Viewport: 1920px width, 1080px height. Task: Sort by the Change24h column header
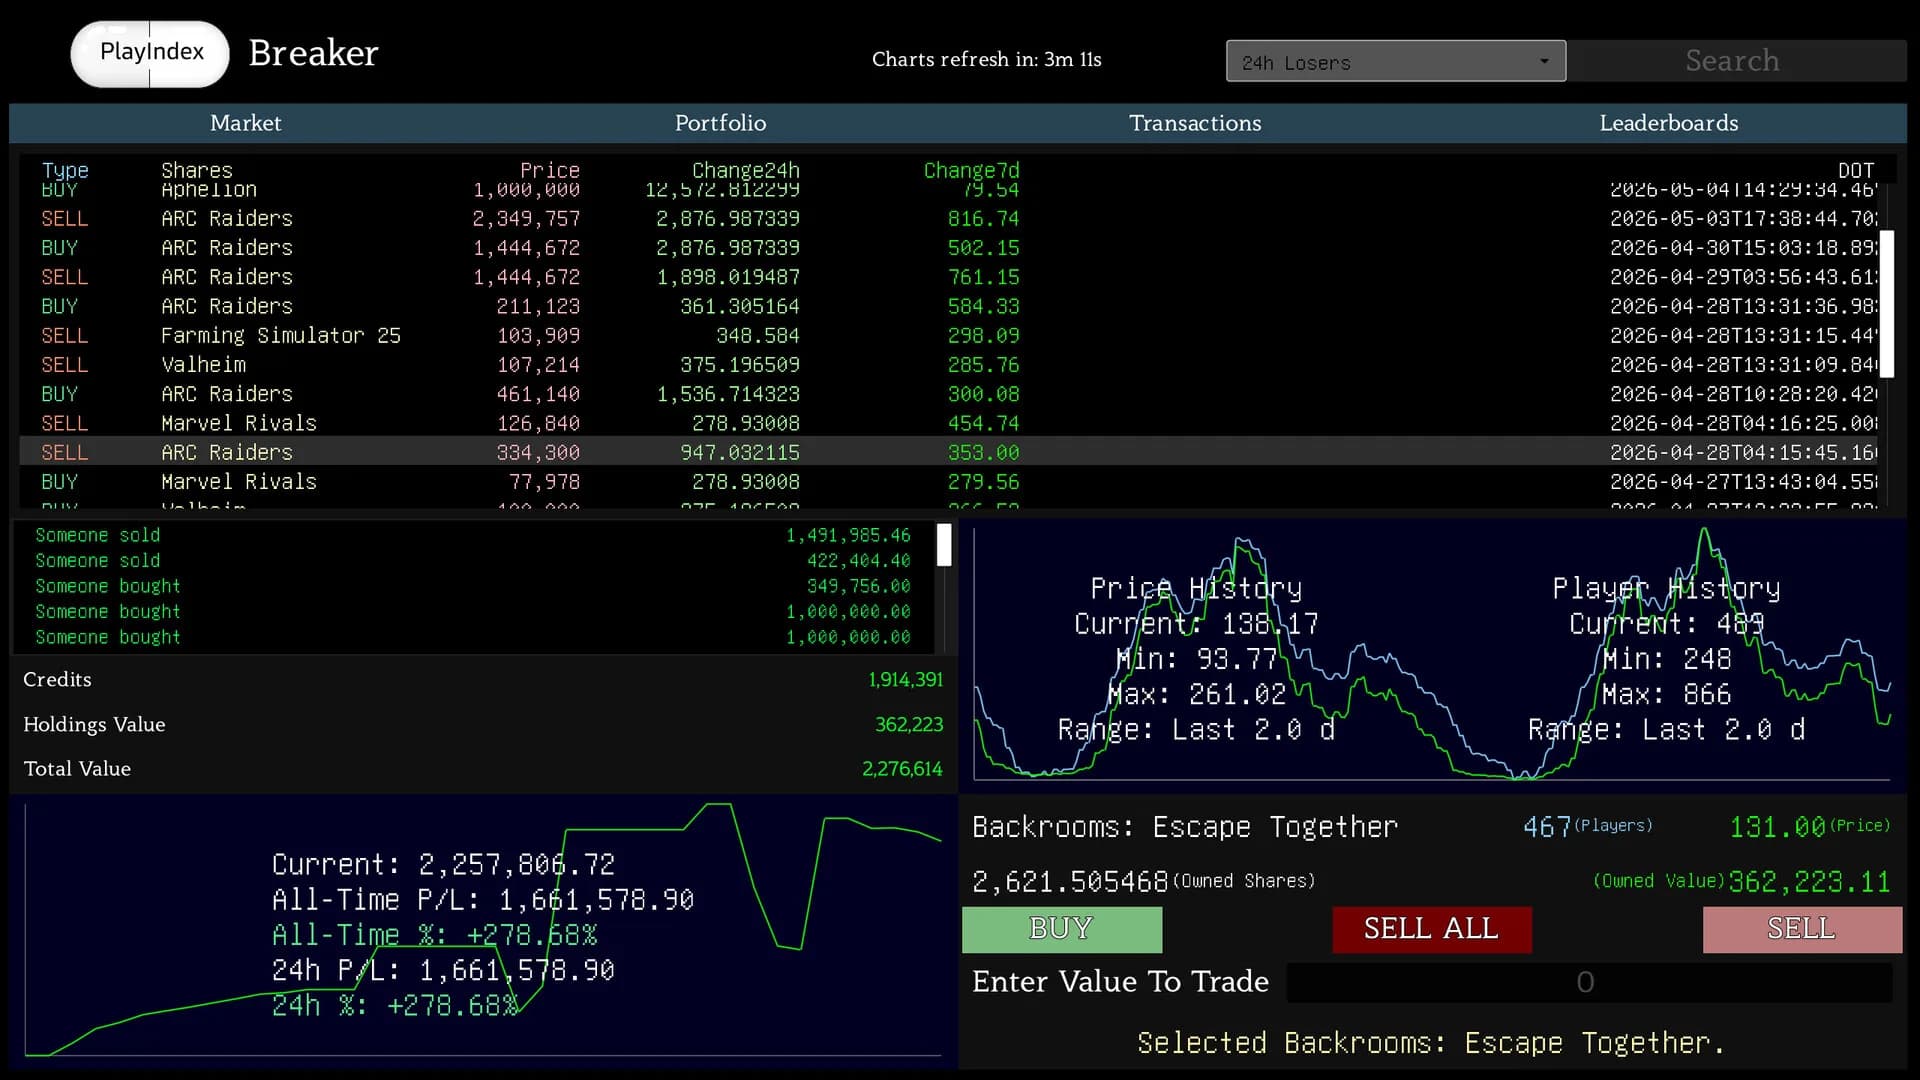pyautogui.click(x=746, y=170)
